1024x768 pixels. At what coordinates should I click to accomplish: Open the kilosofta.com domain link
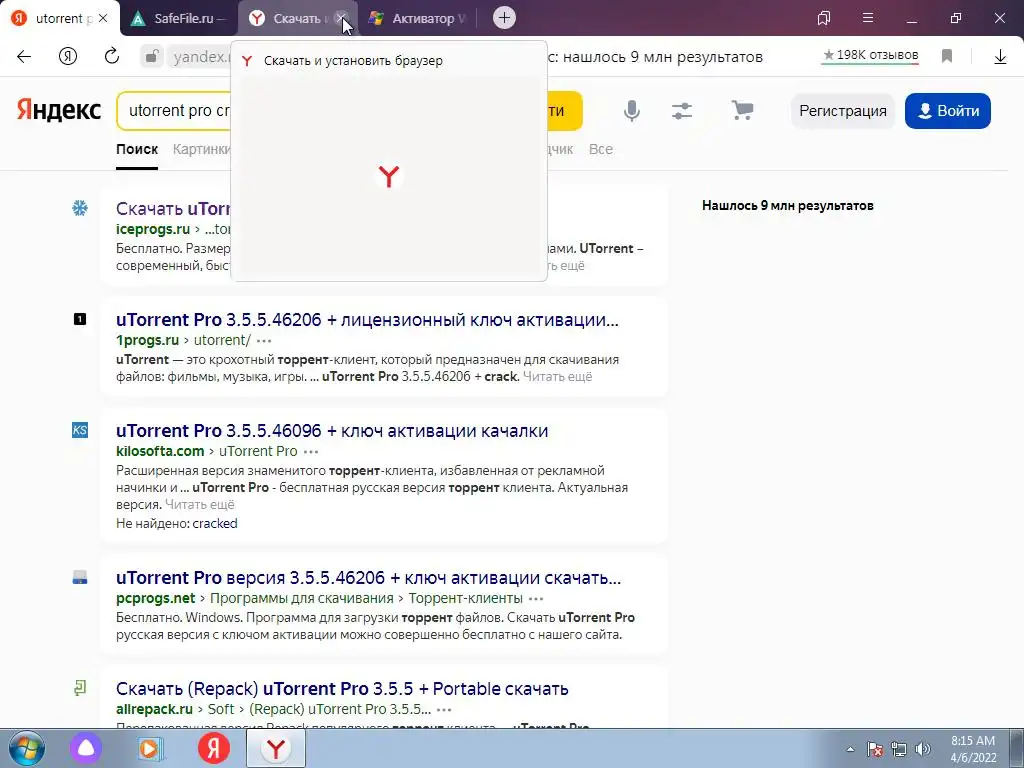(x=160, y=451)
